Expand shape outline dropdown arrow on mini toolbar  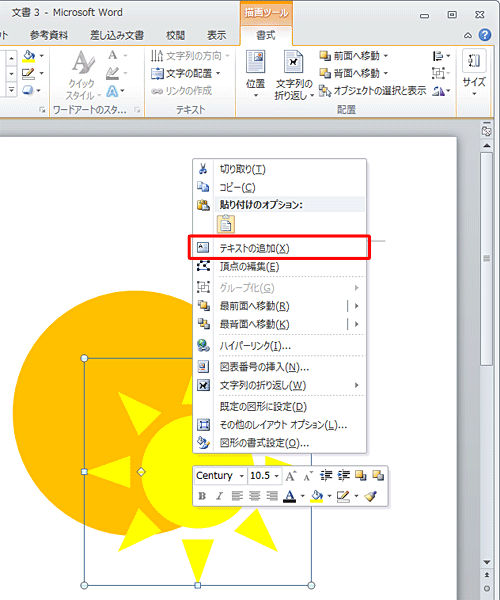pos(356,496)
